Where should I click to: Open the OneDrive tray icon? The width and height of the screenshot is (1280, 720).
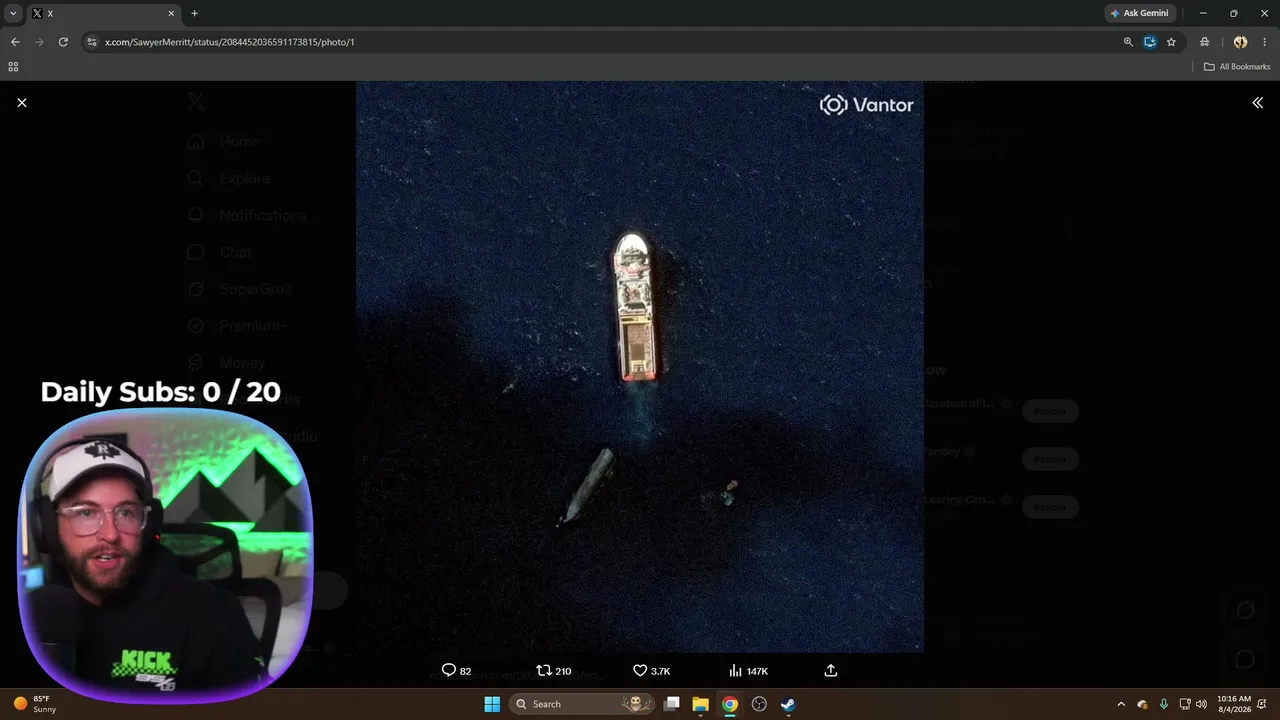[1142, 704]
